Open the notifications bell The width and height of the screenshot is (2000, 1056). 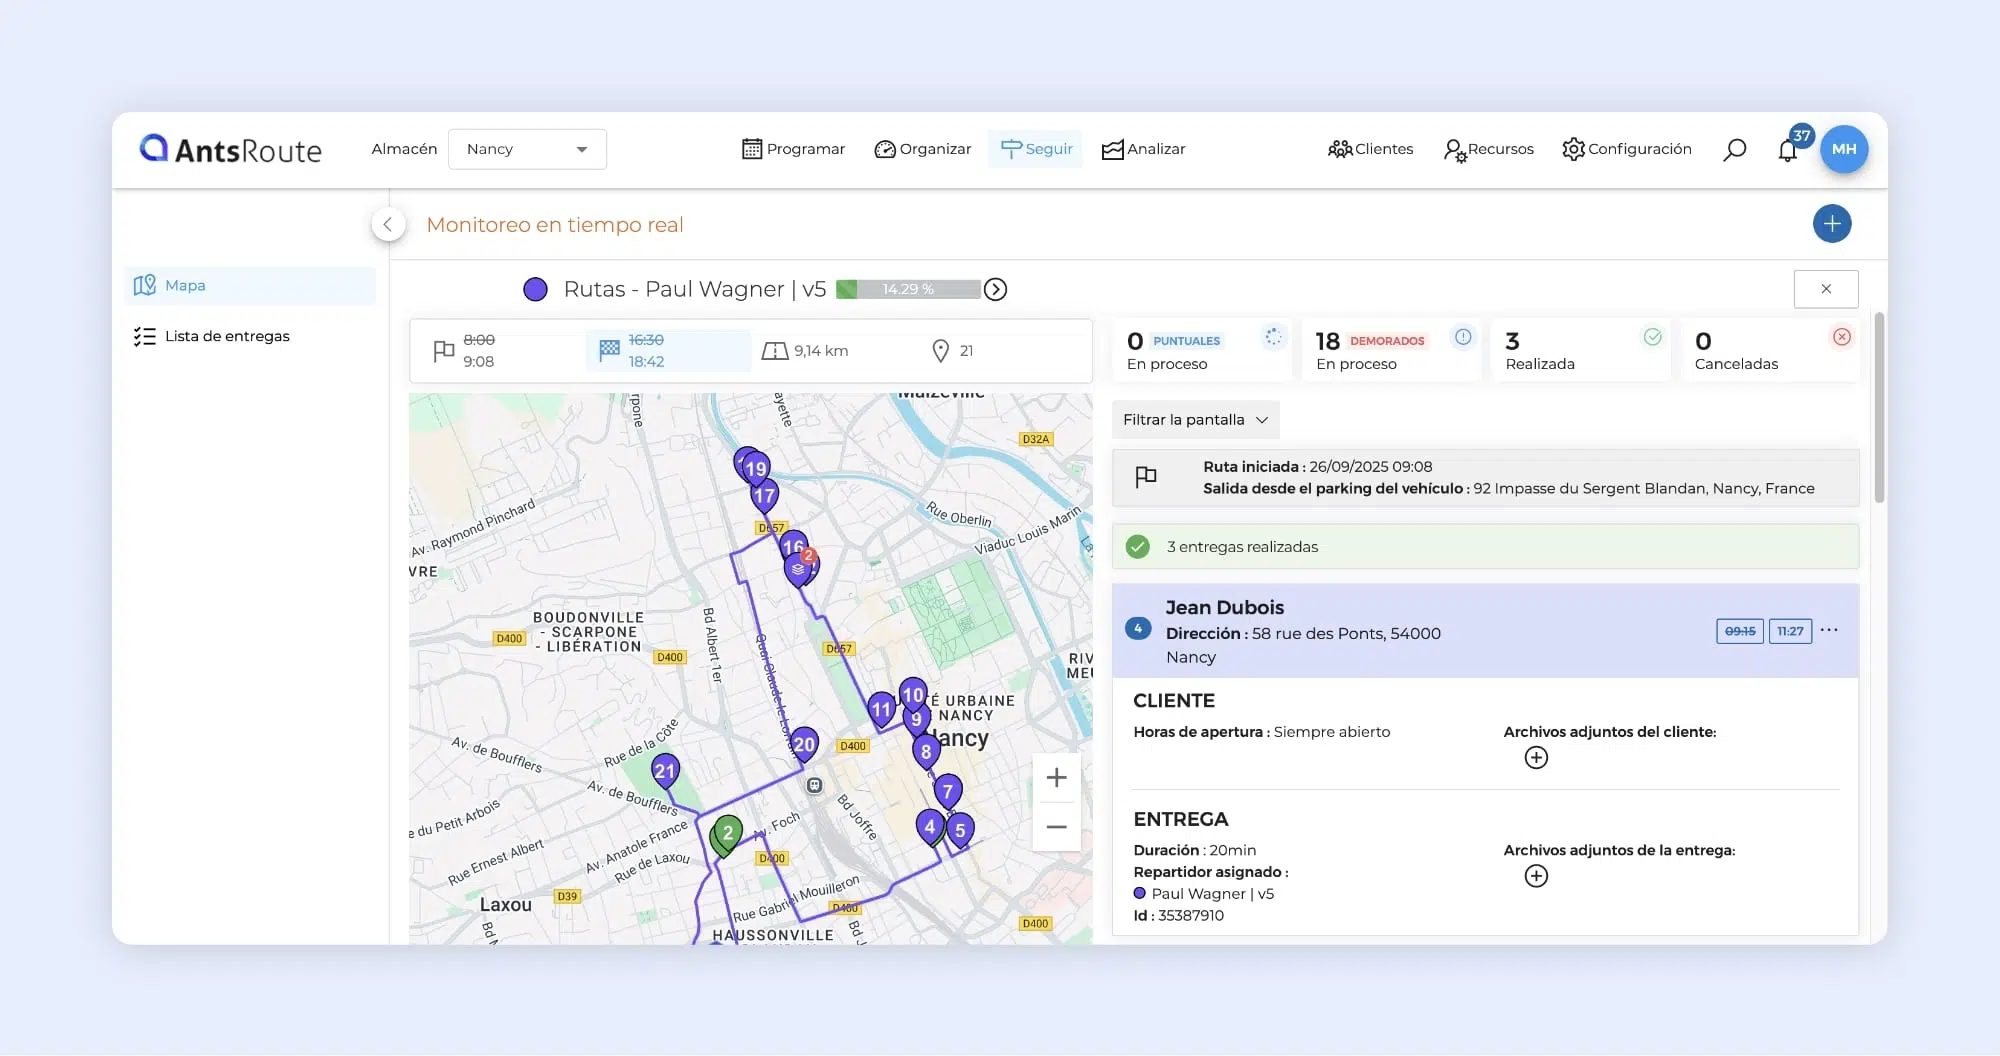[1788, 151]
